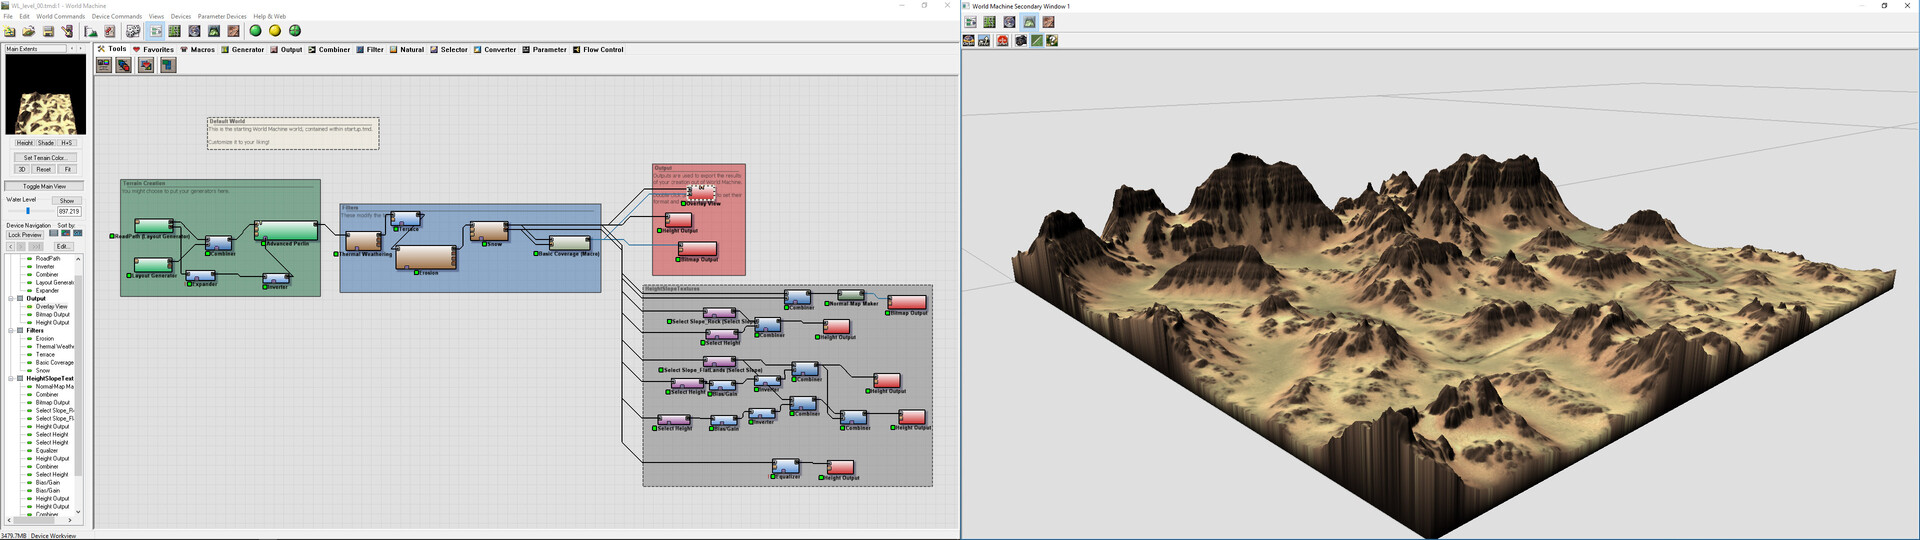This screenshot has width=1920, height=540.
Task: Open 3D View icon in main toolbar
Action: (x=214, y=31)
